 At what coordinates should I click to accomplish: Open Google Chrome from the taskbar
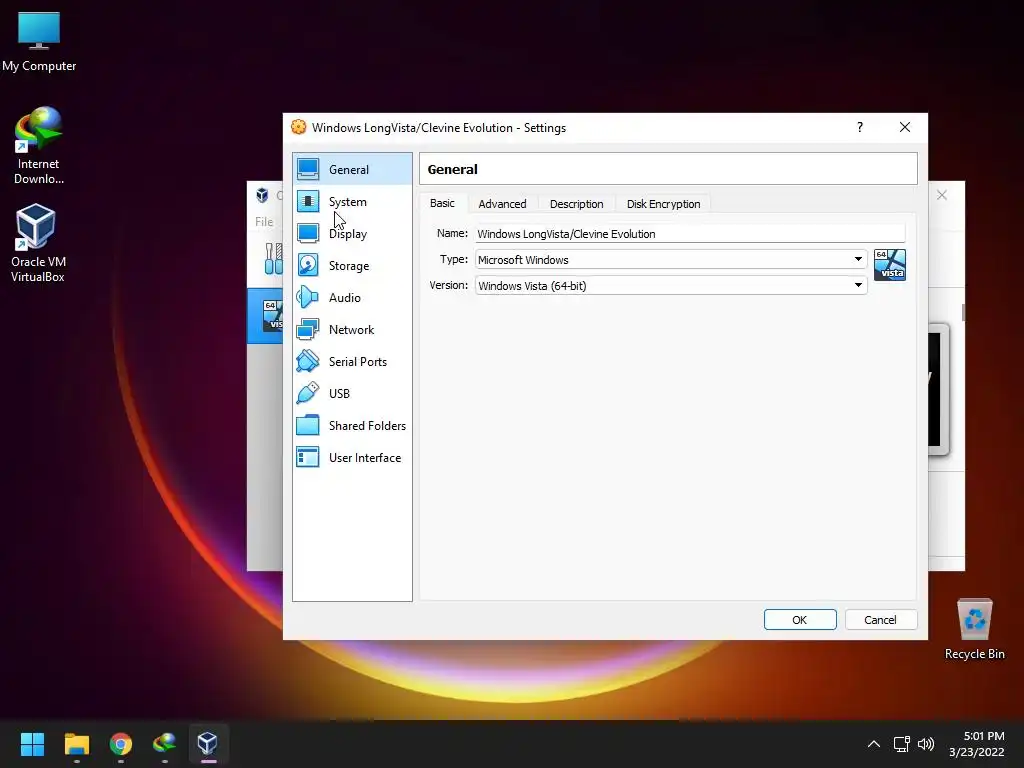tap(121, 744)
